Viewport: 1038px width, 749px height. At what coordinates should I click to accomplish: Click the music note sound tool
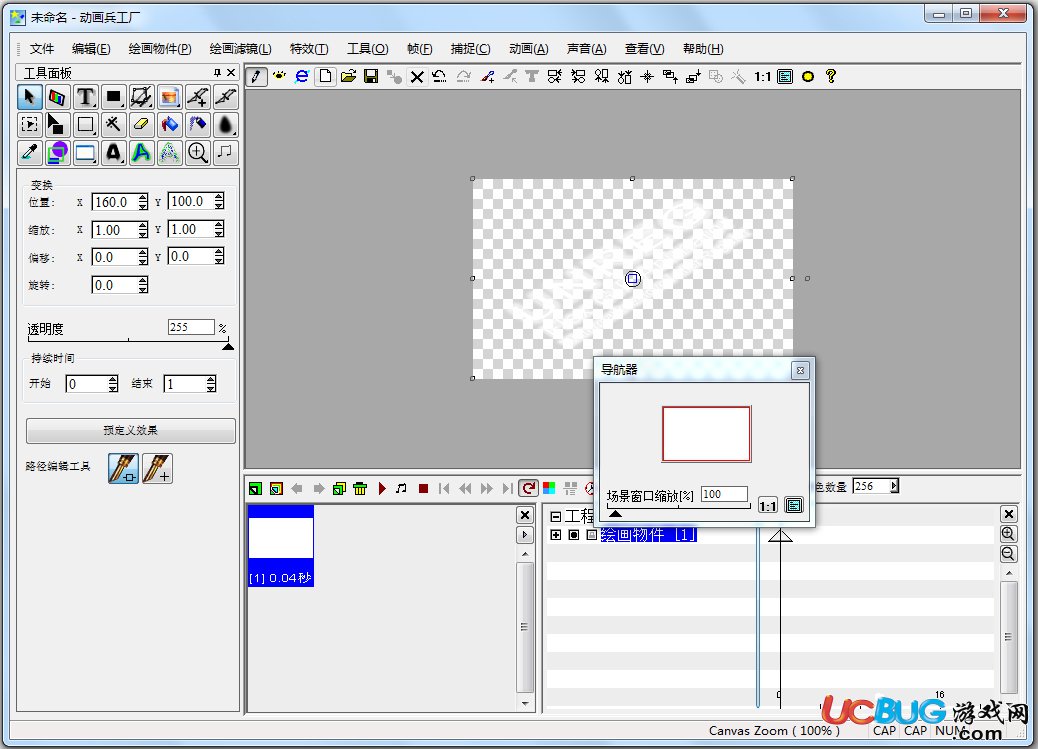point(226,152)
